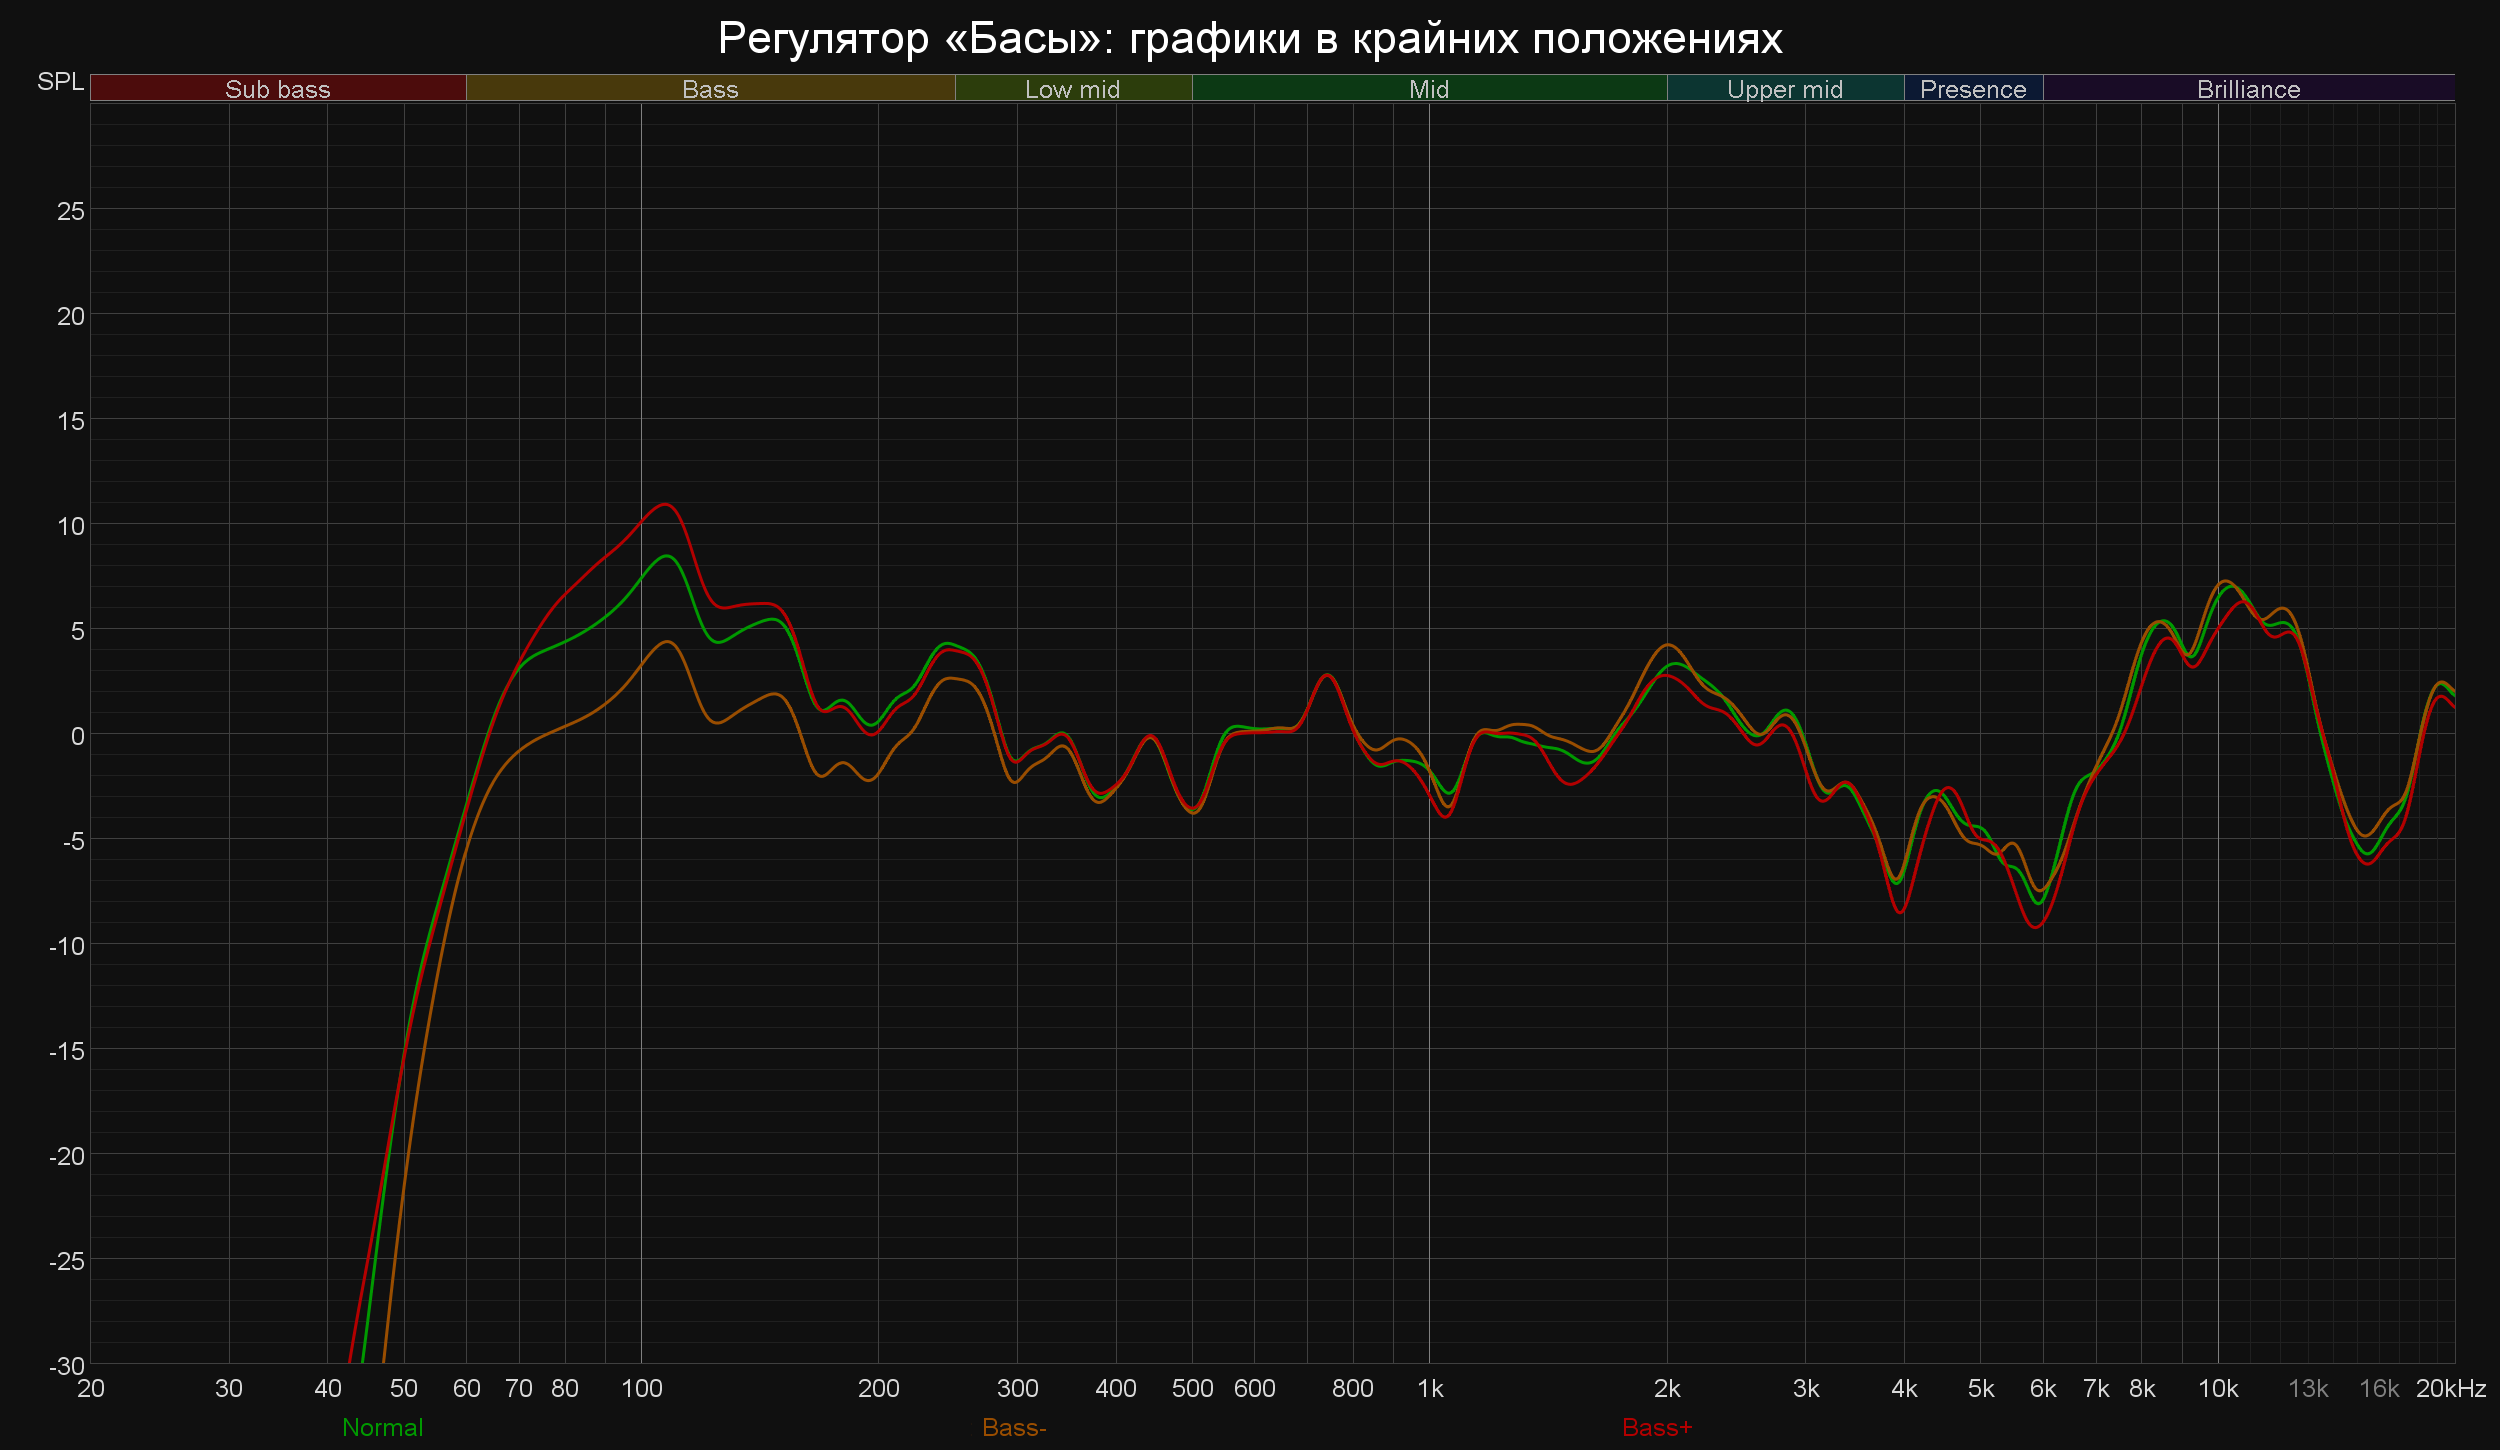Select the Mid frequency band header
Image resolution: width=2500 pixels, height=1450 pixels.
point(1429,89)
